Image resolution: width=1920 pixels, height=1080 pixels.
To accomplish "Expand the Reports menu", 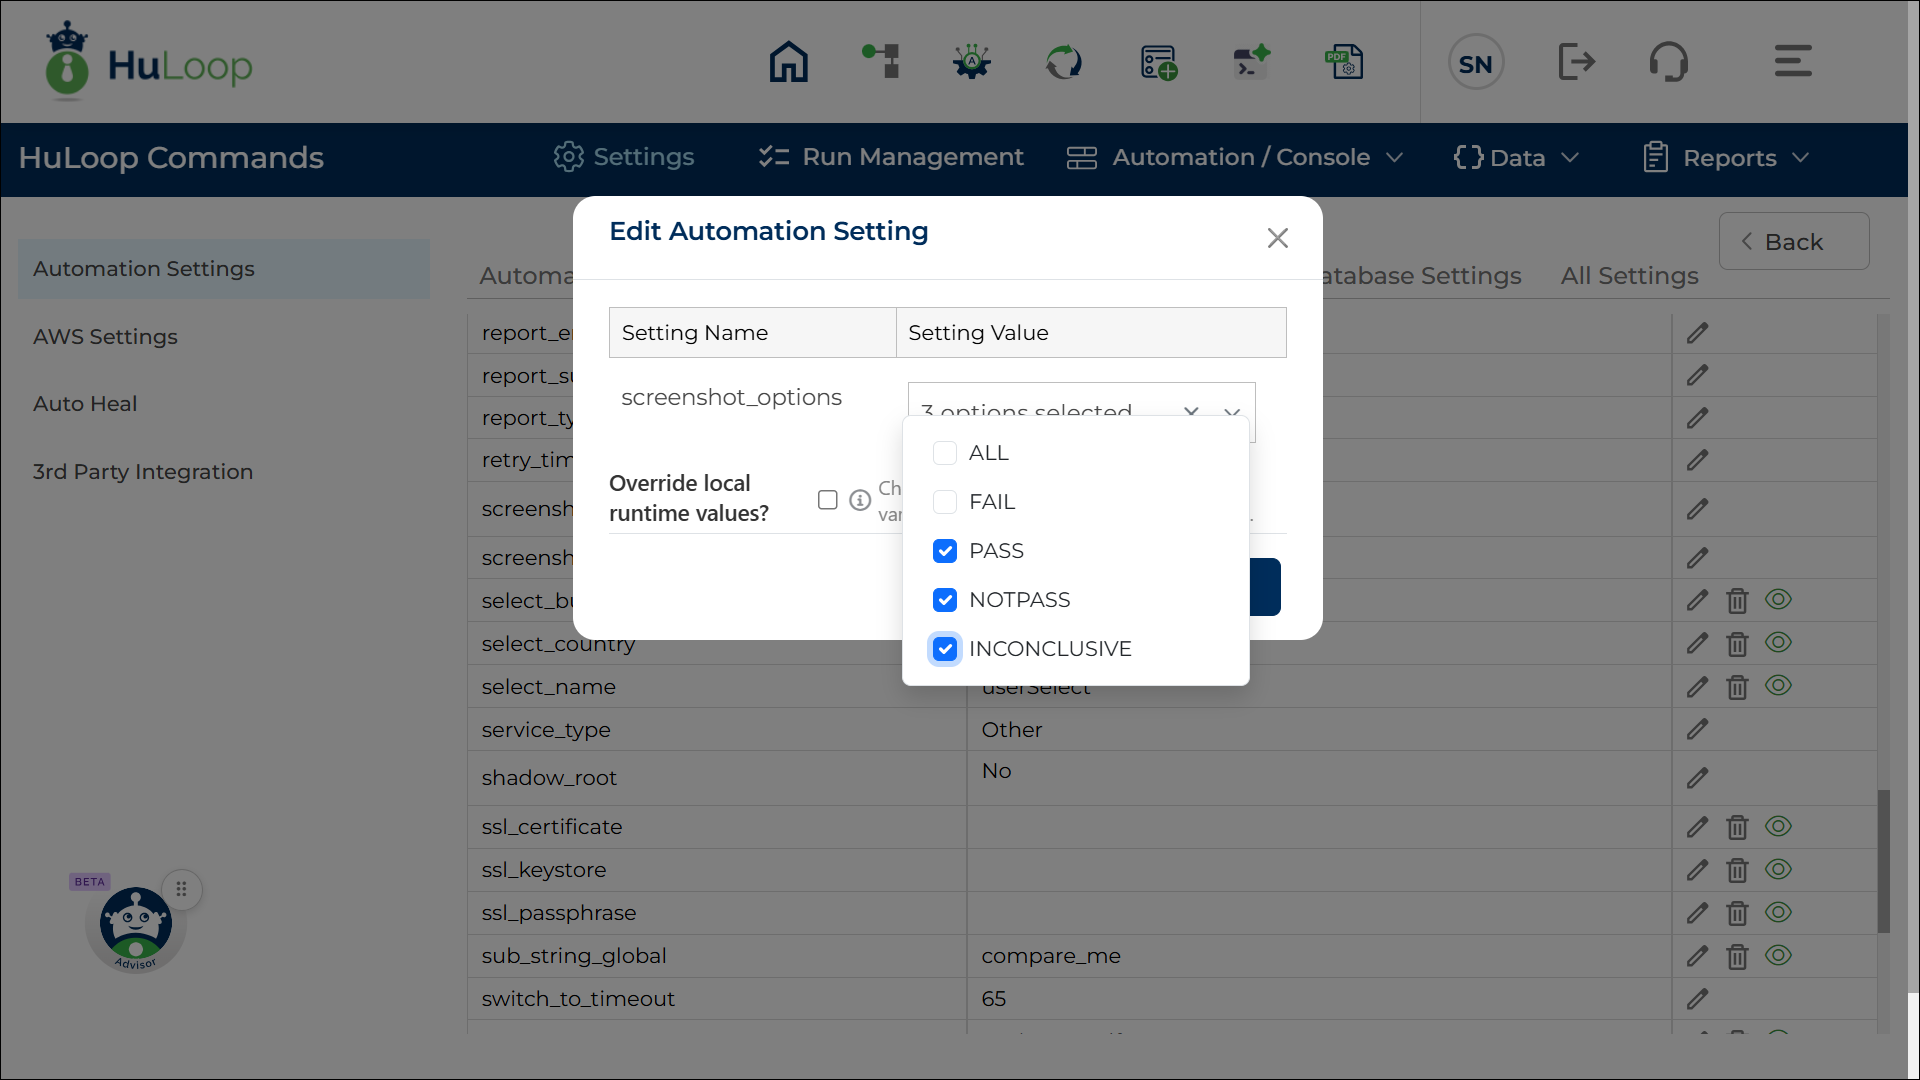I will pos(1725,157).
